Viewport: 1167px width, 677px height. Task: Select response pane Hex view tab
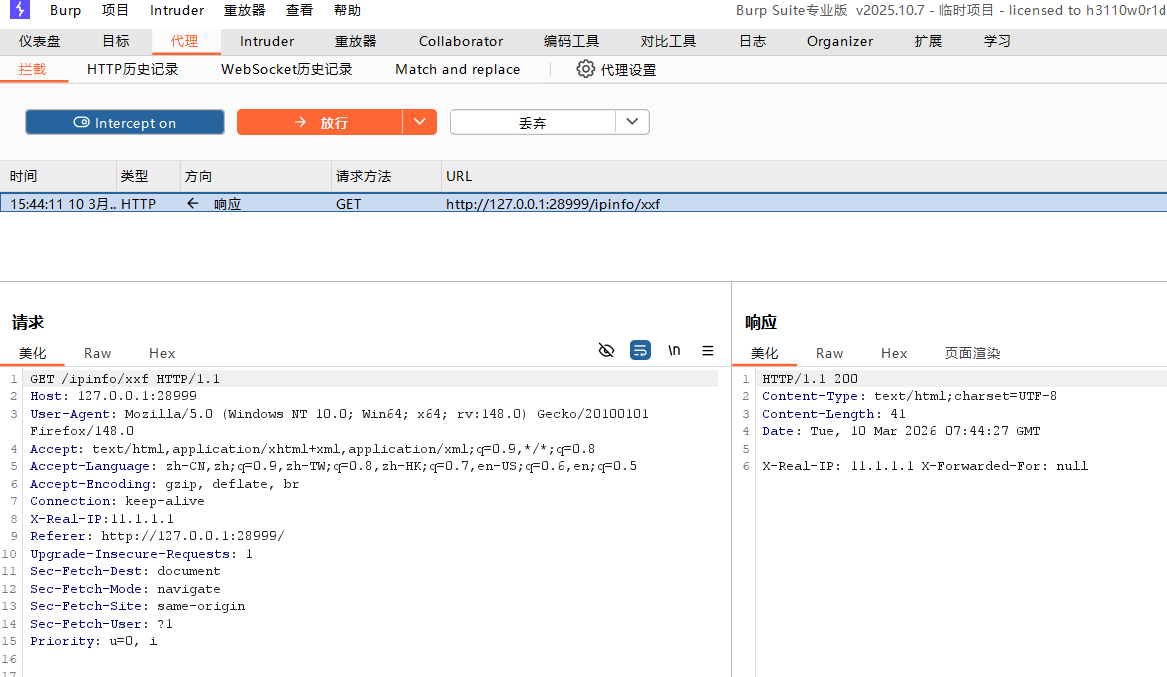tap(894, 353)
